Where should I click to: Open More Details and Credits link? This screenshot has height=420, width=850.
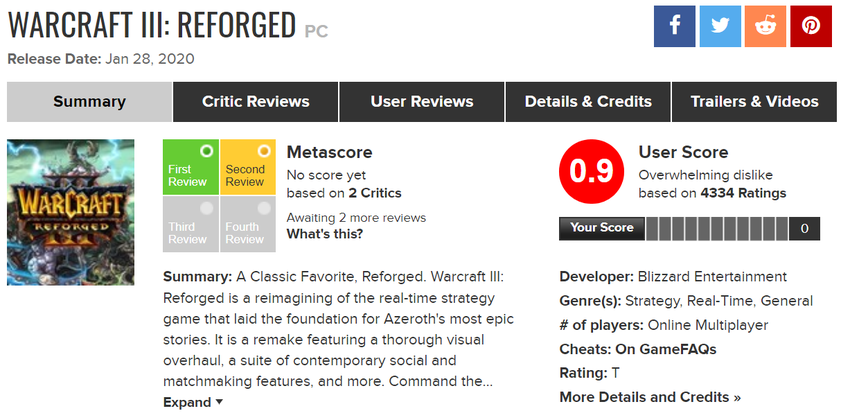tap(650, 397)
